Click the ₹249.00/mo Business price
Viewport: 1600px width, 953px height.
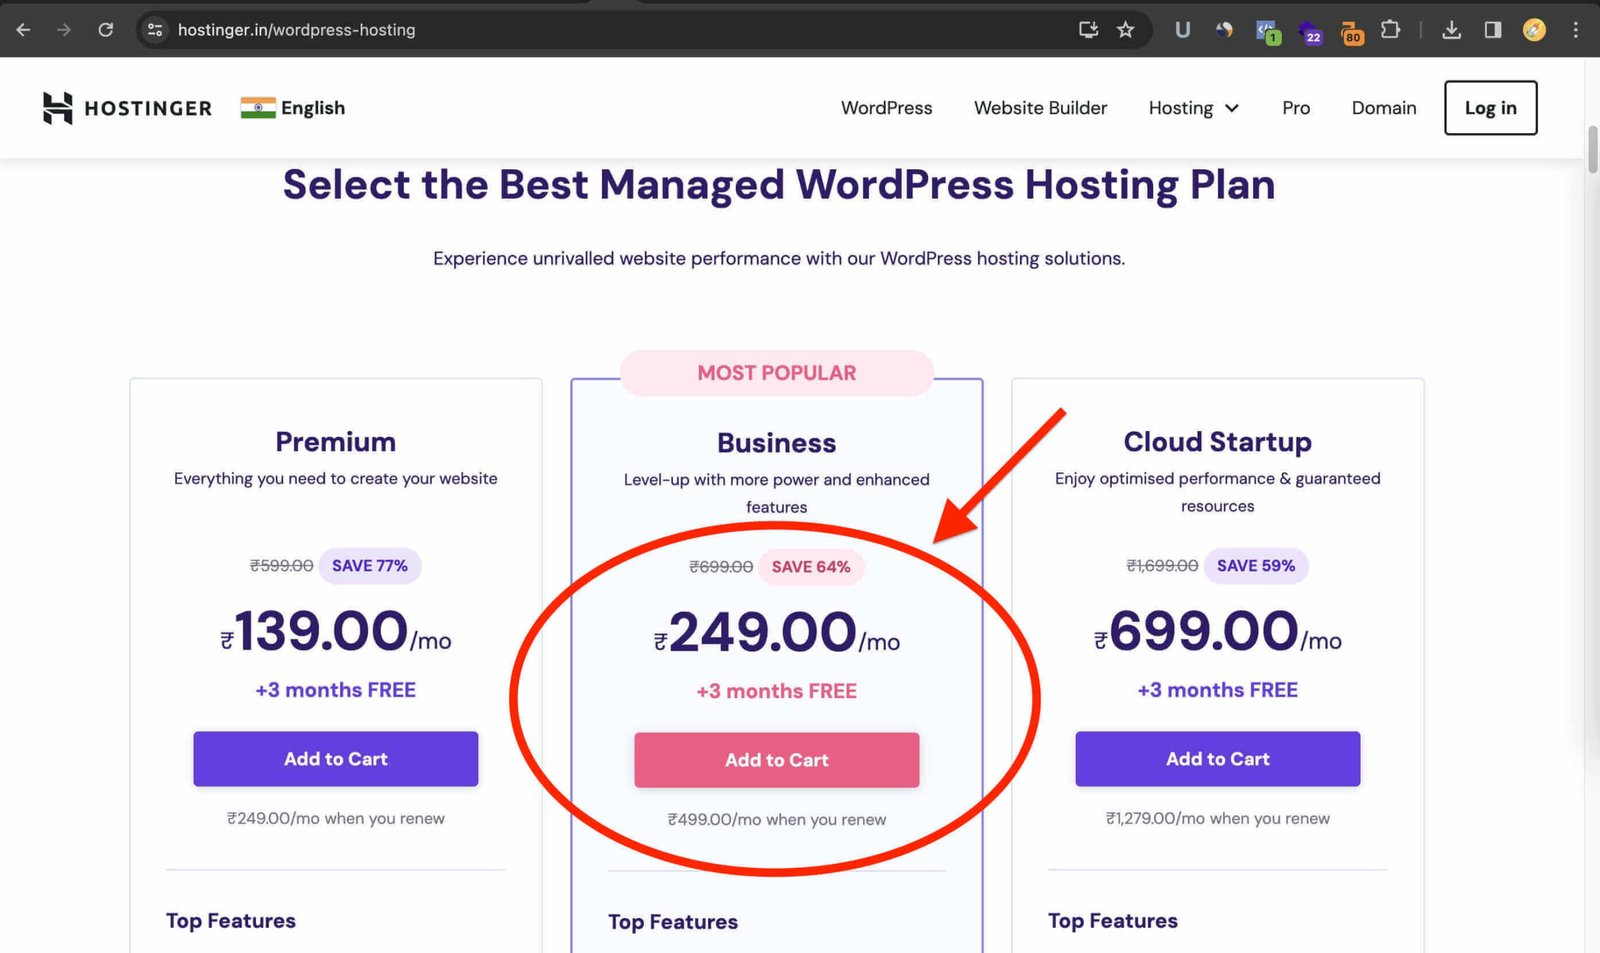point(777,633)
